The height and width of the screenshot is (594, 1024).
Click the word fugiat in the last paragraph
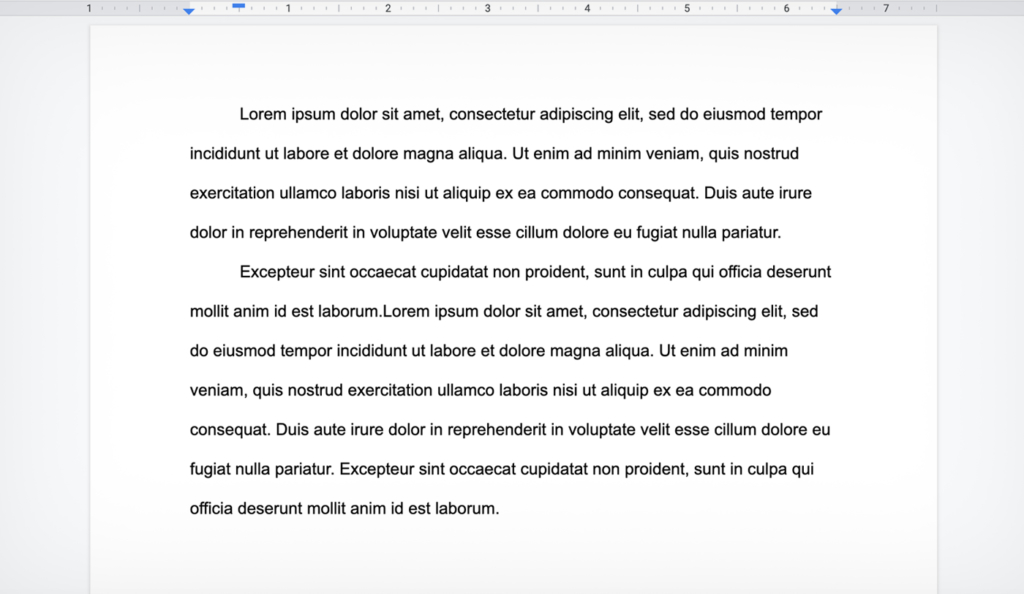(208, 469)
